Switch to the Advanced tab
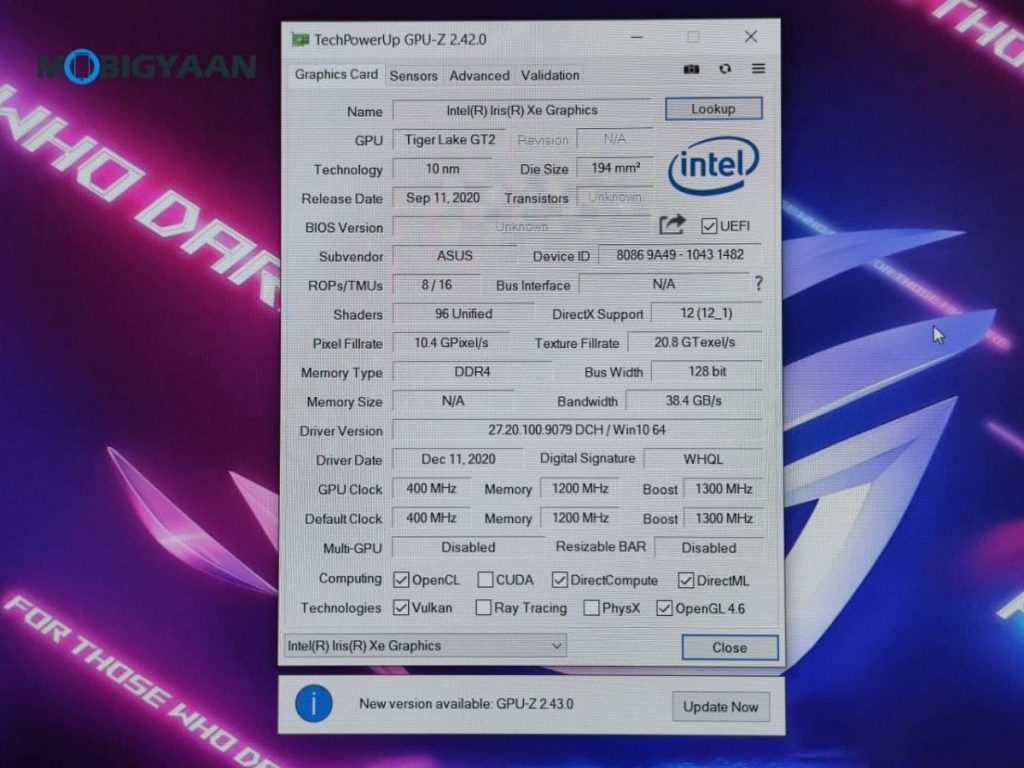Screen dimensions: 1024x768 click(479, 76)
